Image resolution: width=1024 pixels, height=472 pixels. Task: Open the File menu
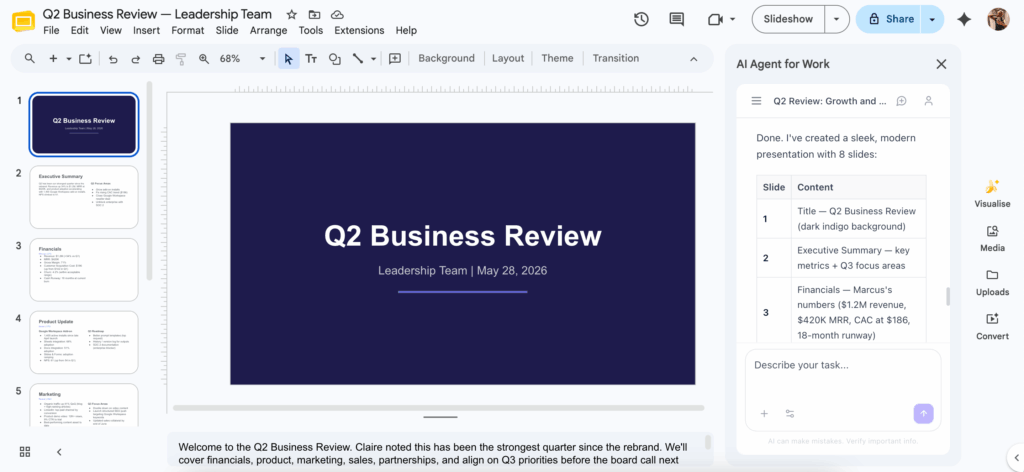[51, 31]
